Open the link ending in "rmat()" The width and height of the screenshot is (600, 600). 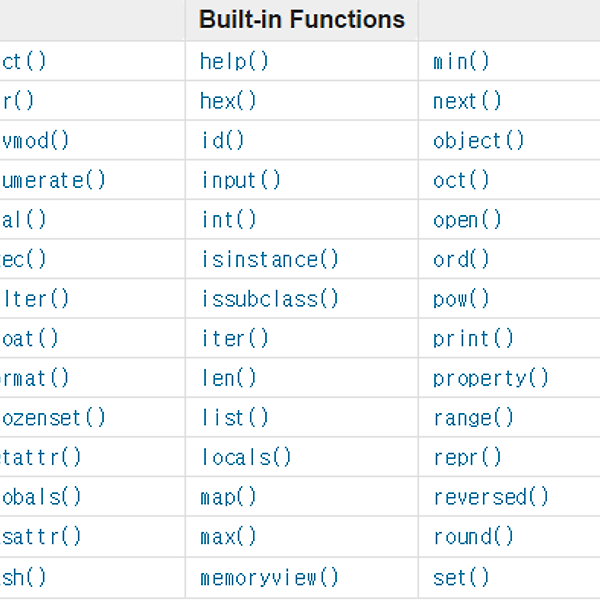pos(34,379)
